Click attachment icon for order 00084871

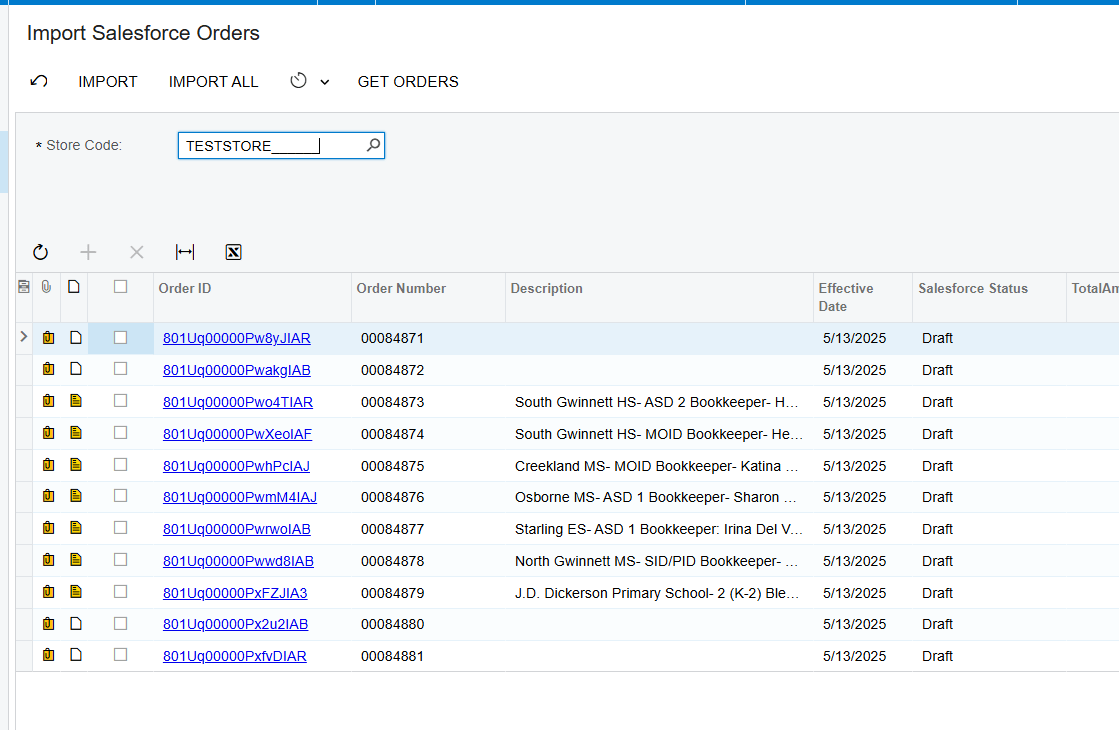pos(49,338)
